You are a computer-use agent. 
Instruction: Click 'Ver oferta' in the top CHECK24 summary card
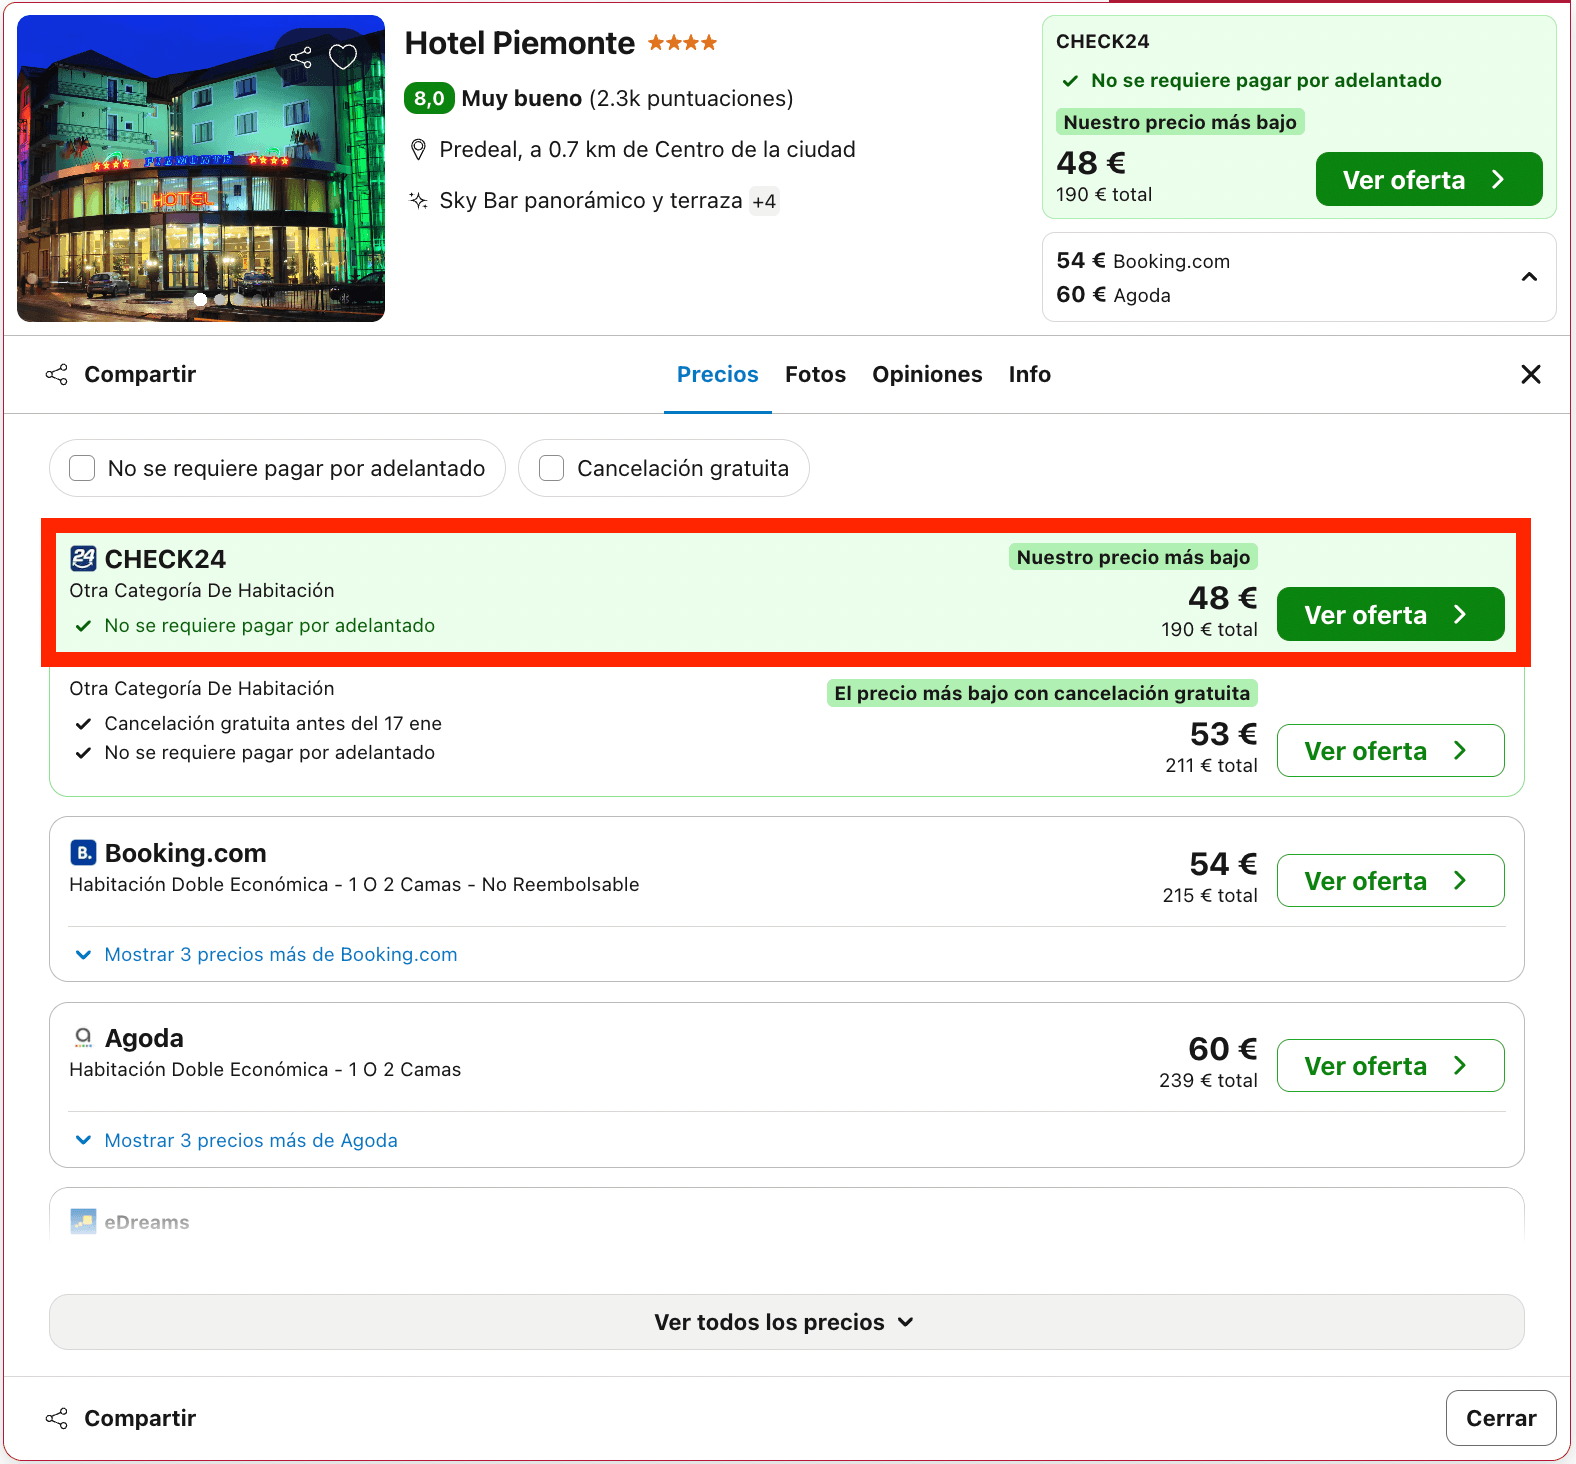[x=1429, y=179]
